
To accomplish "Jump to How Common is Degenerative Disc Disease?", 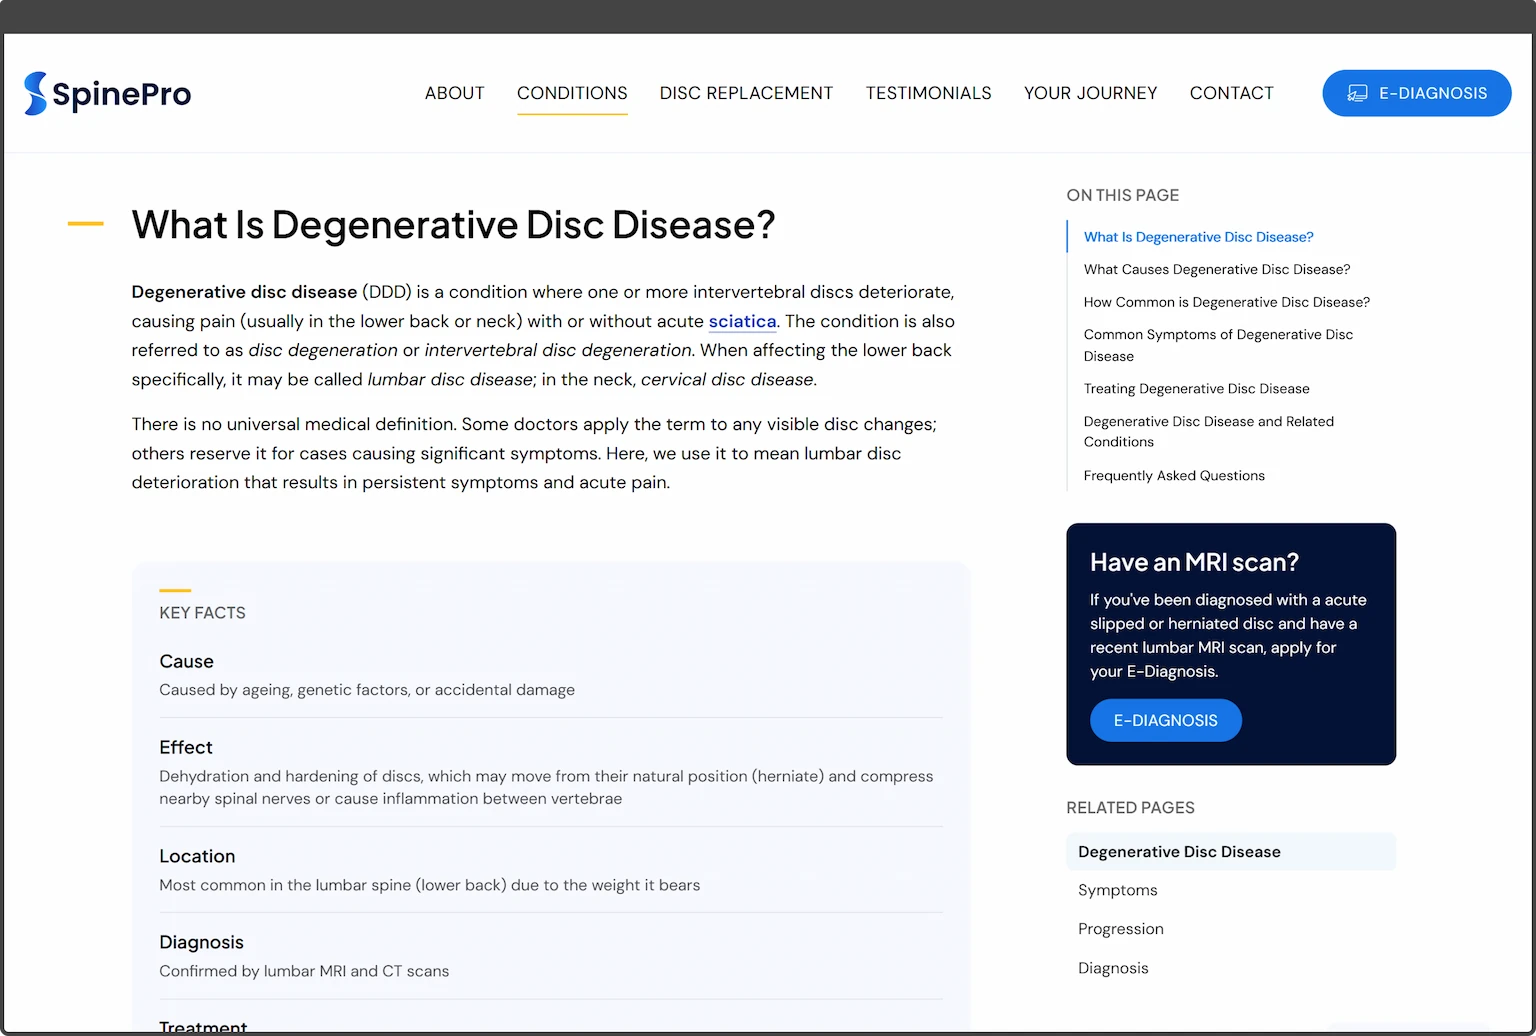I will pyautogui.click(x=1226, y=302).
